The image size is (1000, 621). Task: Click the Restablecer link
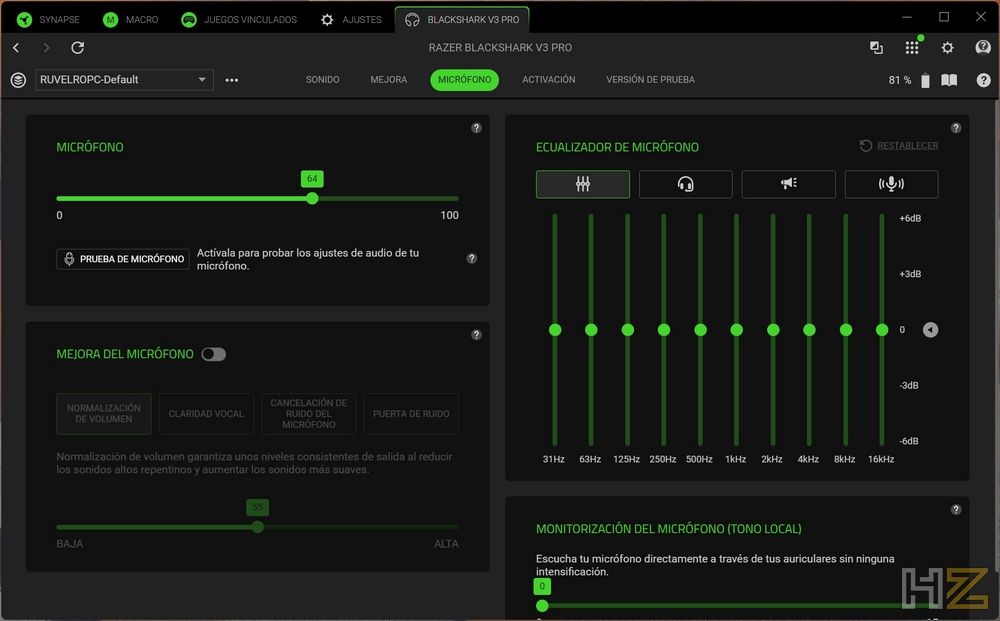click(907, 146)
